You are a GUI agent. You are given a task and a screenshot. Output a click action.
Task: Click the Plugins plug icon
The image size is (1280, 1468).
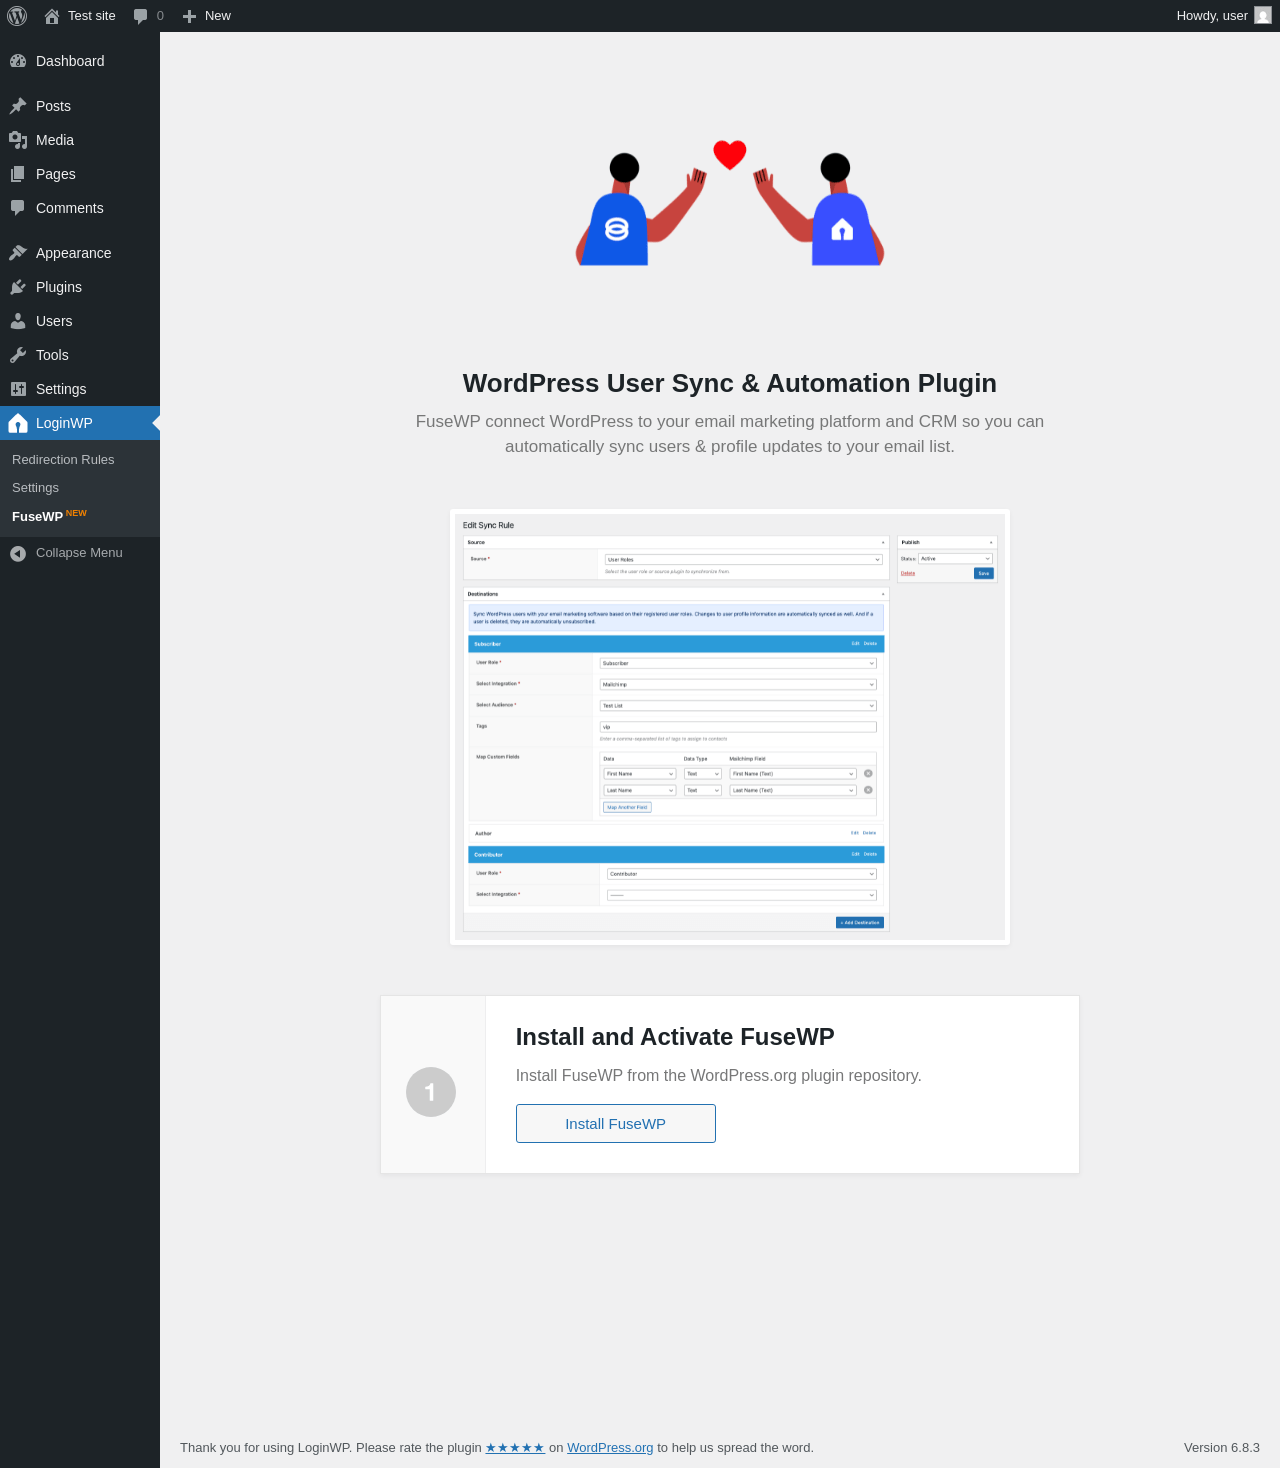coord(18,287)
